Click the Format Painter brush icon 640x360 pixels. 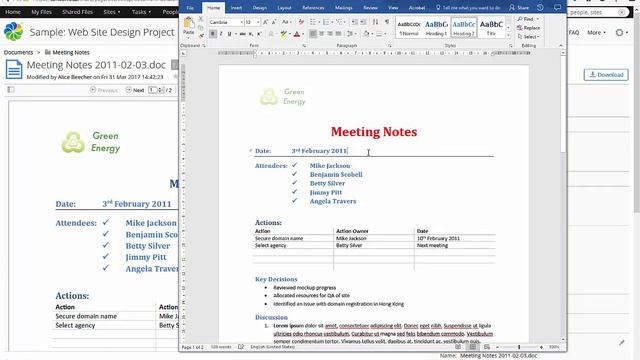pyautogui.click(x=200, y=36)
